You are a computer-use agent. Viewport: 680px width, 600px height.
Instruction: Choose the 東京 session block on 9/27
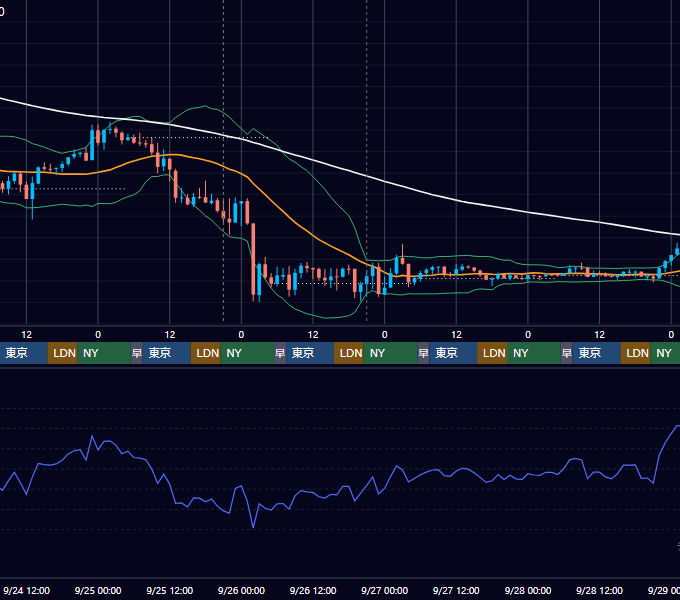(x=454, y=353)
